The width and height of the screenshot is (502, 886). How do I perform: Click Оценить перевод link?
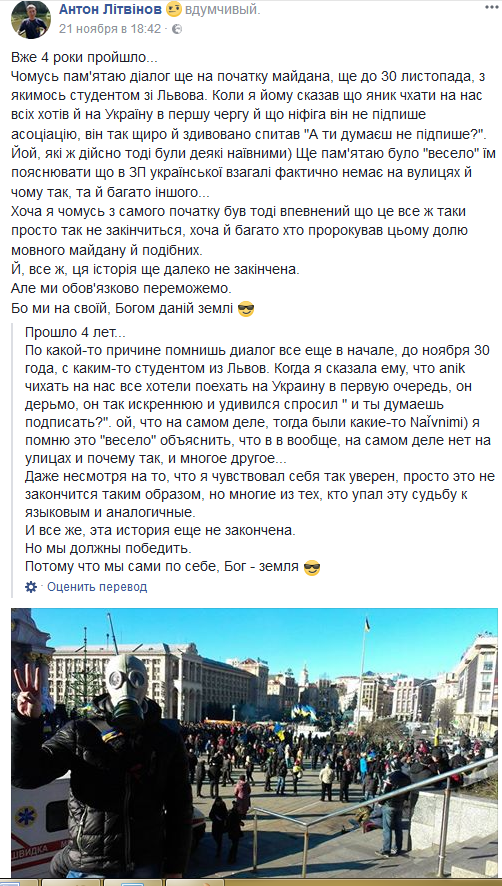tap(97, 587)
